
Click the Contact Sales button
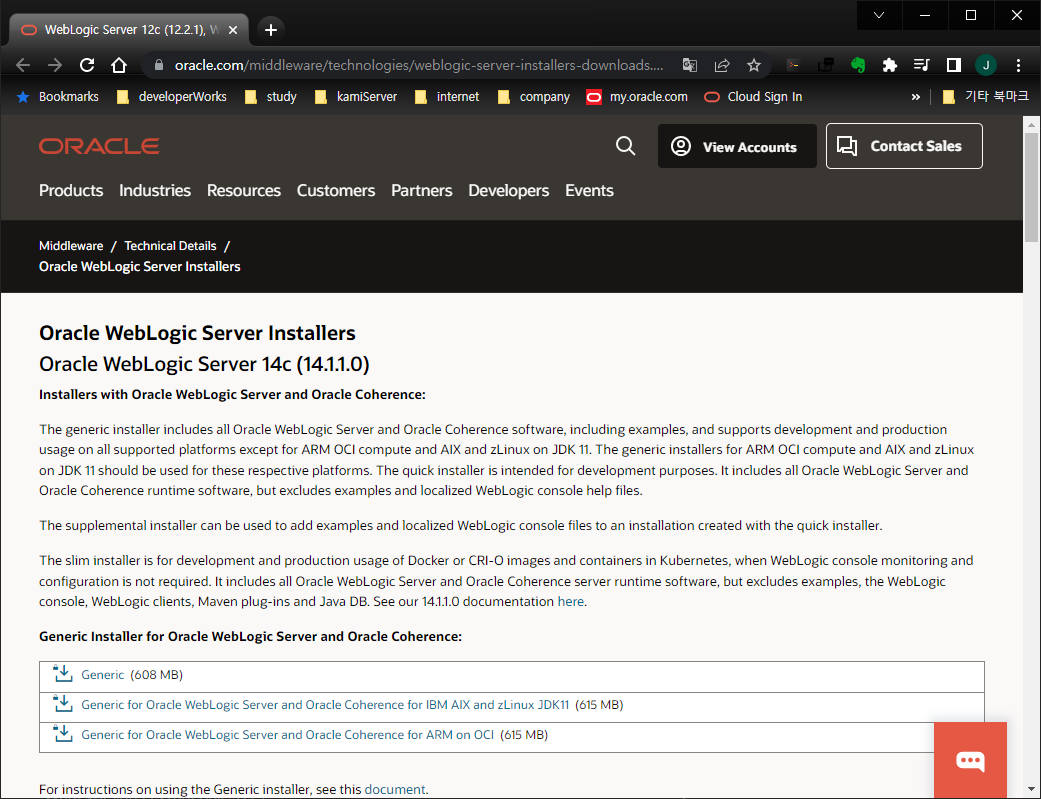point(904,146)
